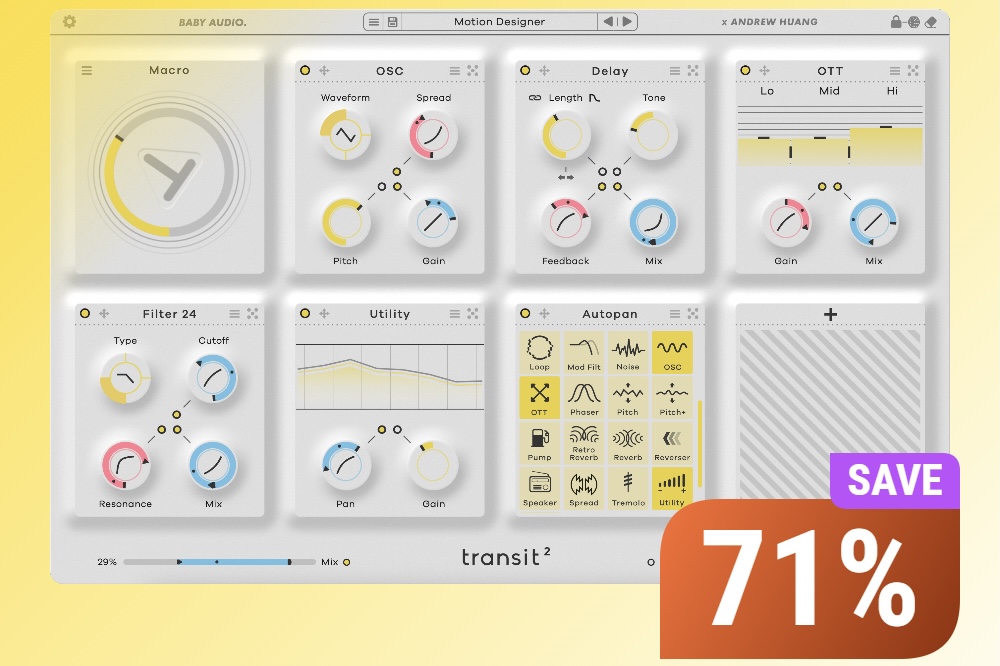Open the OSC module hamburger menu
The width and height of the screenshot is (1000, 666).
point(455,71)
